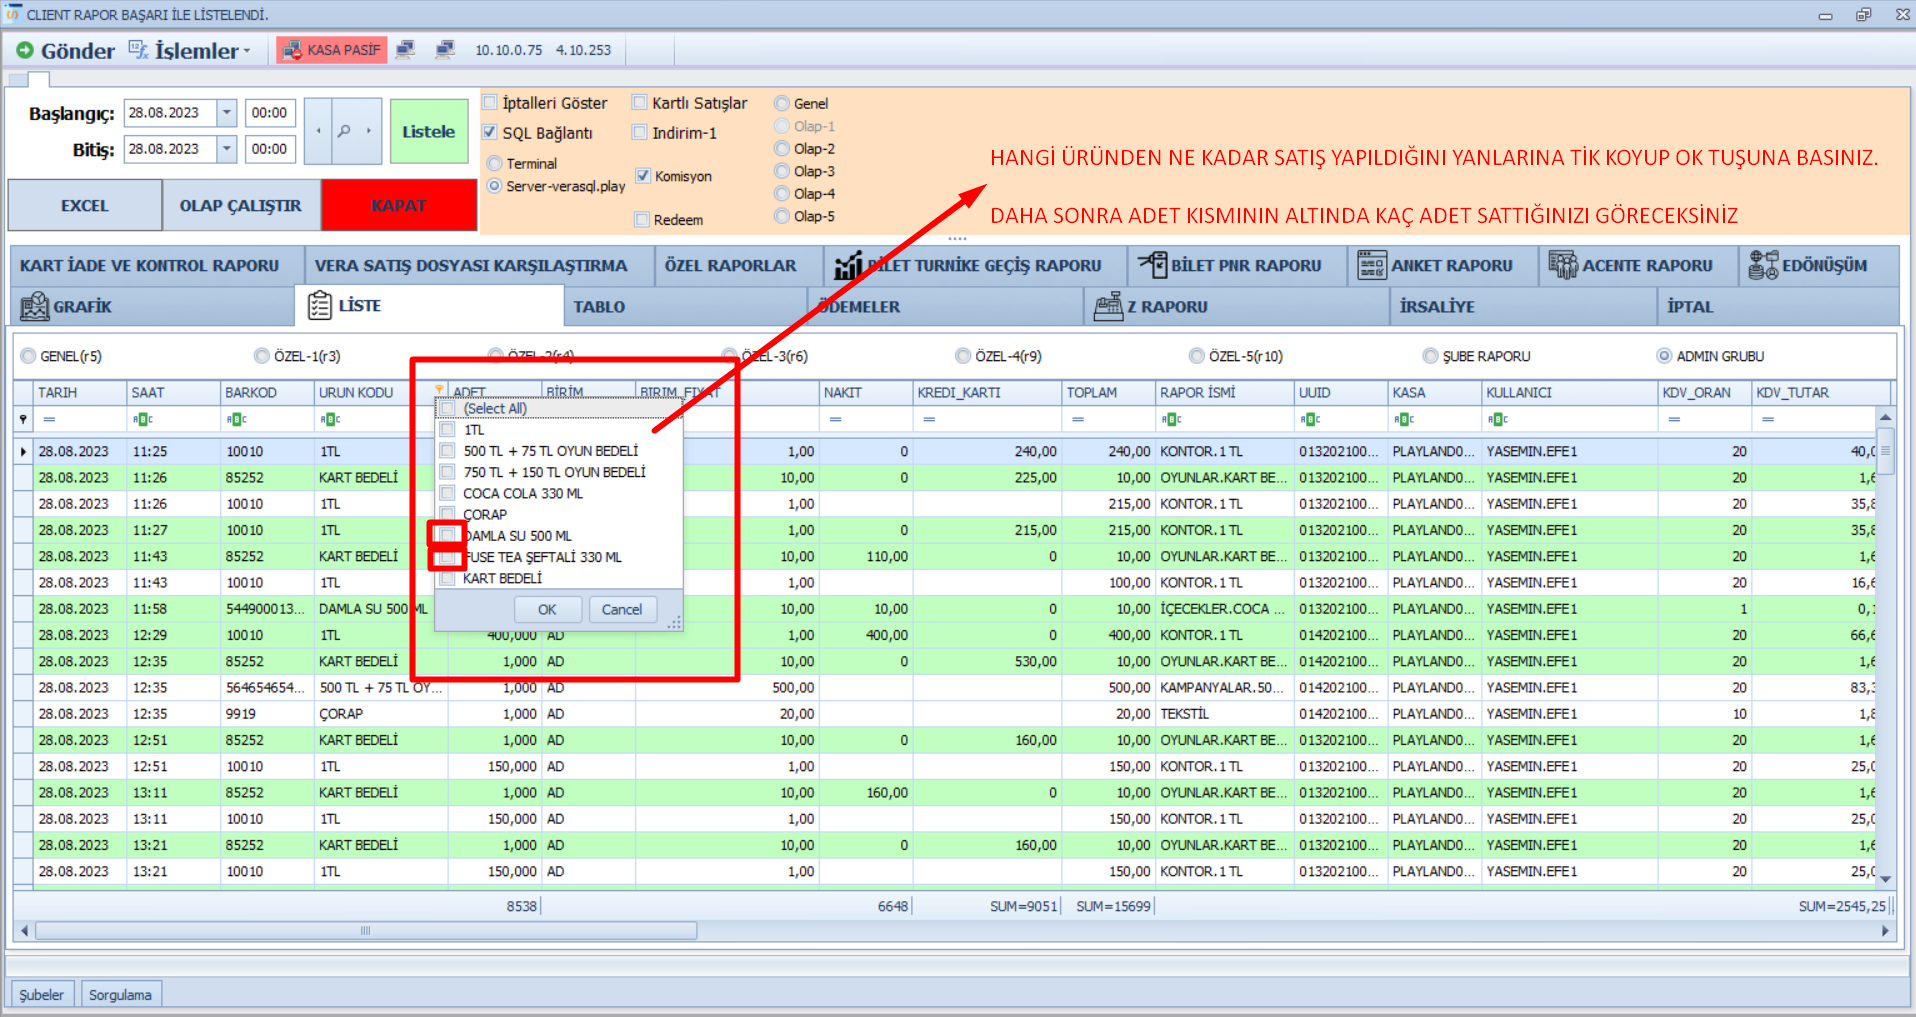Switch to the TABLO tab
This screenshot has width=1916, height=1017.
point(599,307)
